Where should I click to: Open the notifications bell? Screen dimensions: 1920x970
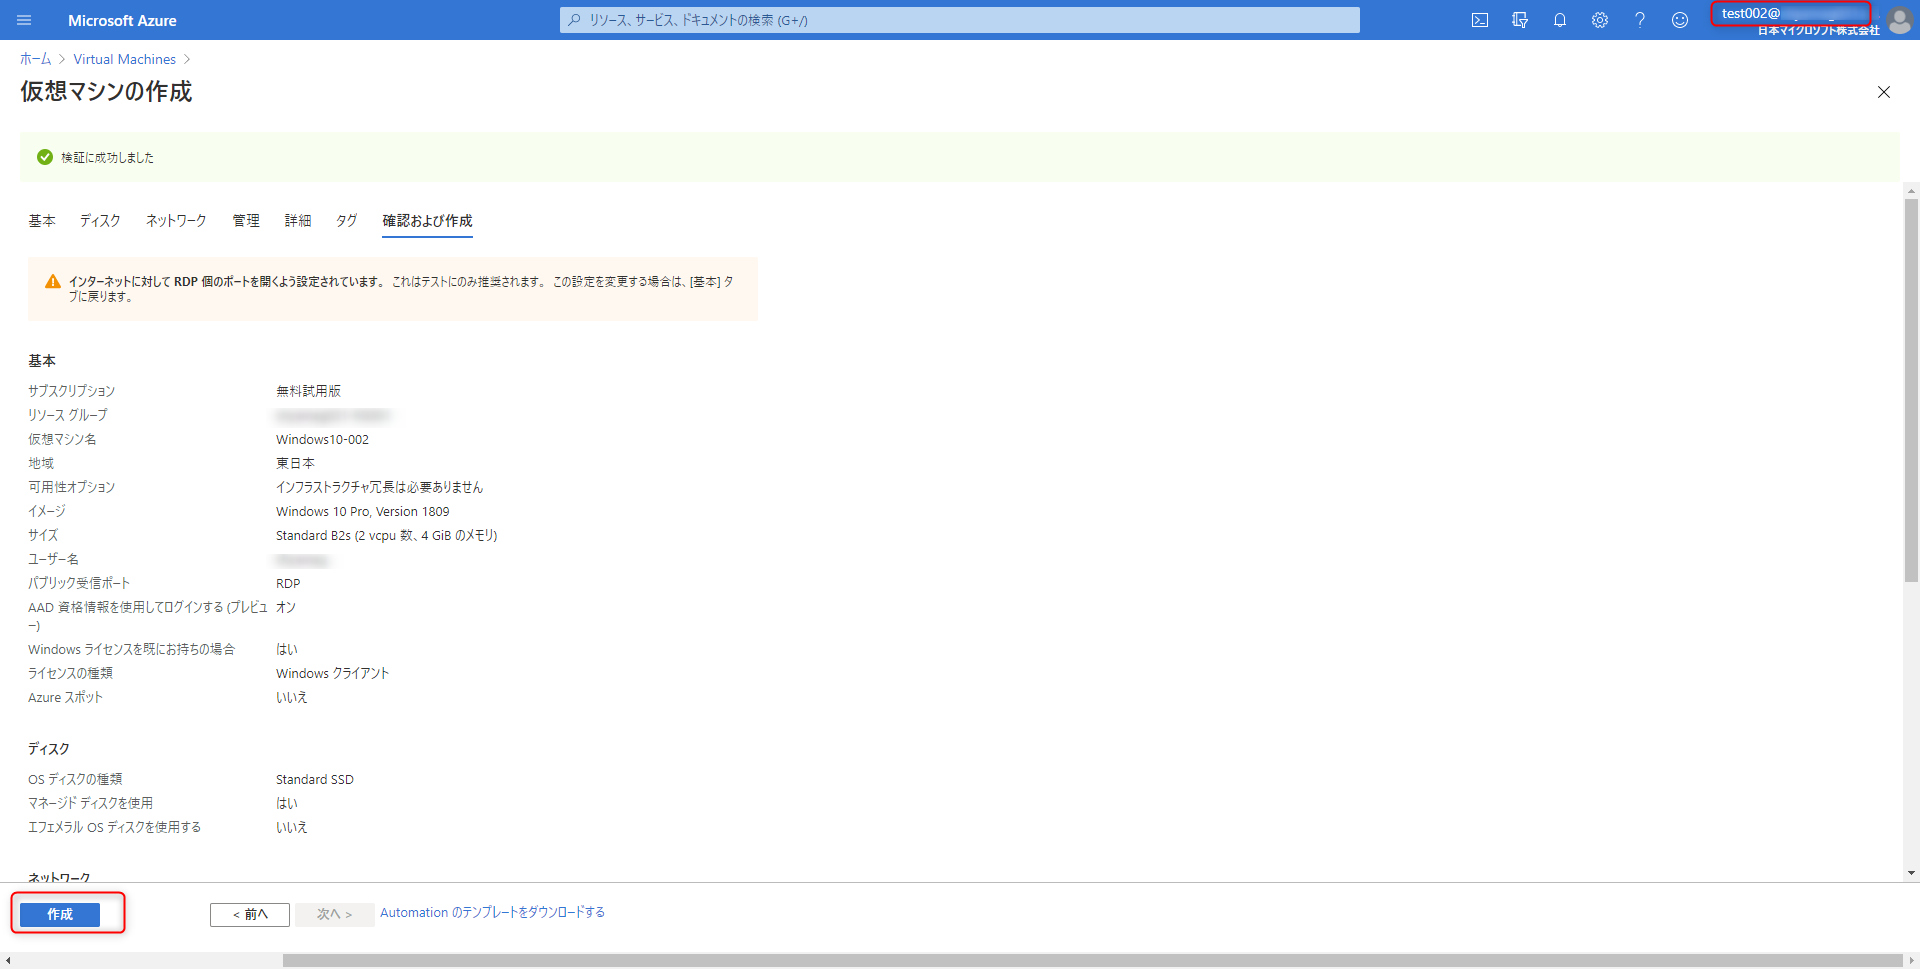click(x=1560, y=20)
